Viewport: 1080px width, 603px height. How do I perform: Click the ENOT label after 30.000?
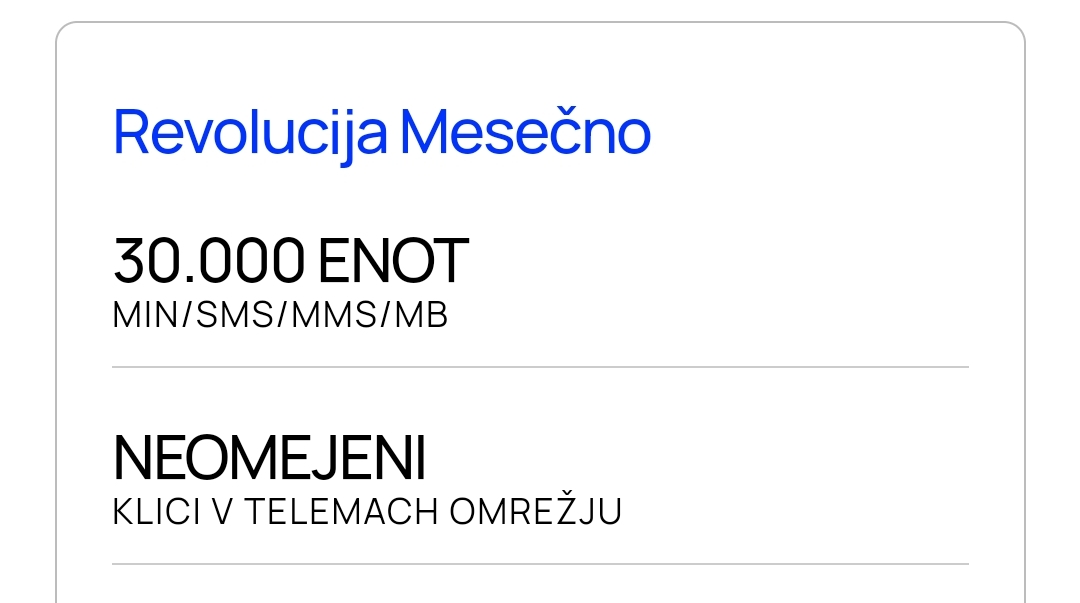click(393, 260)
